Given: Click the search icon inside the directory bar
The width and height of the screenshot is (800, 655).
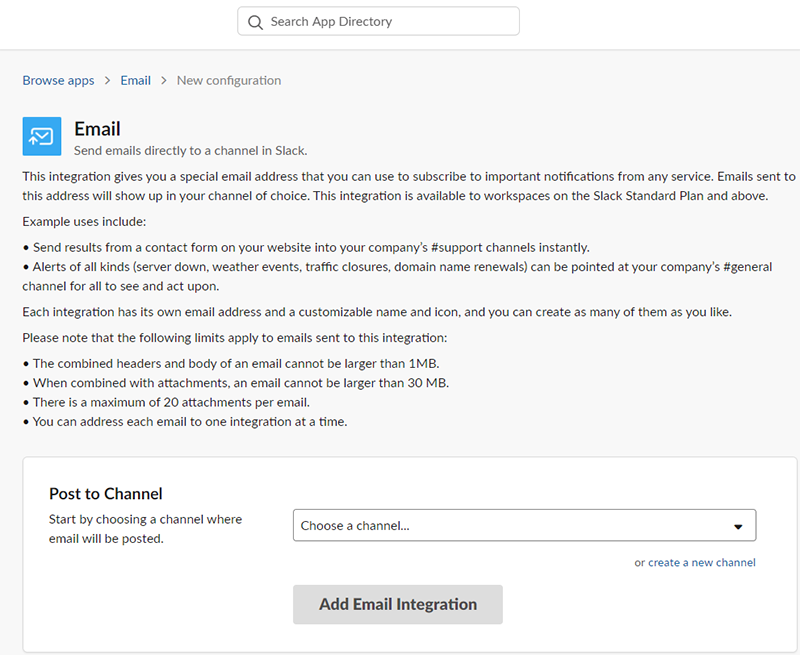Looking at the screenshot, I should pos(255,21).
